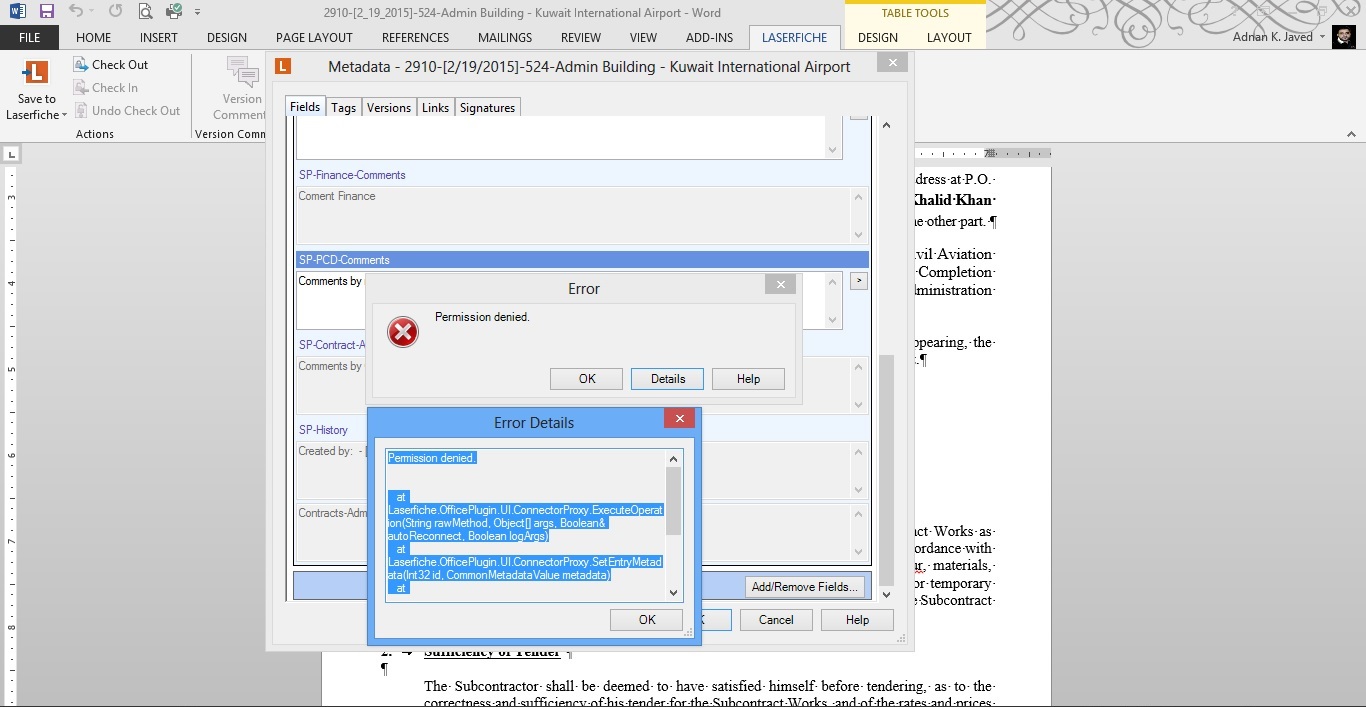Image resolution: width=1366 pixels, height=707 pixels.
Task: Open the ADD-INS ribbon tab
Action: pos(709,37)
